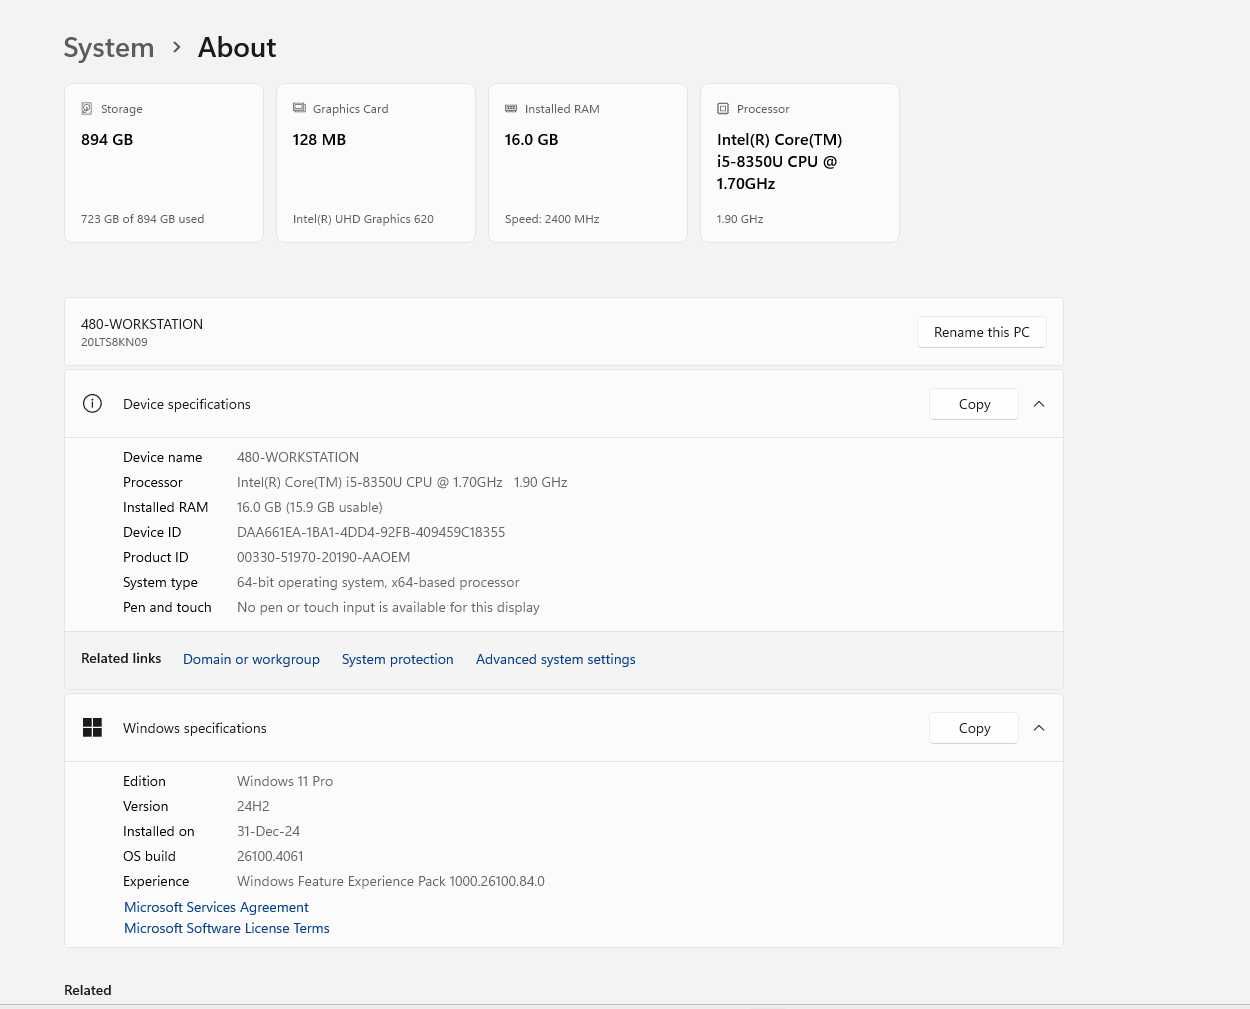This screenshot has height=1009, width=1250.
Task: Open Domain or workgroup link
Action: (251, 659)
